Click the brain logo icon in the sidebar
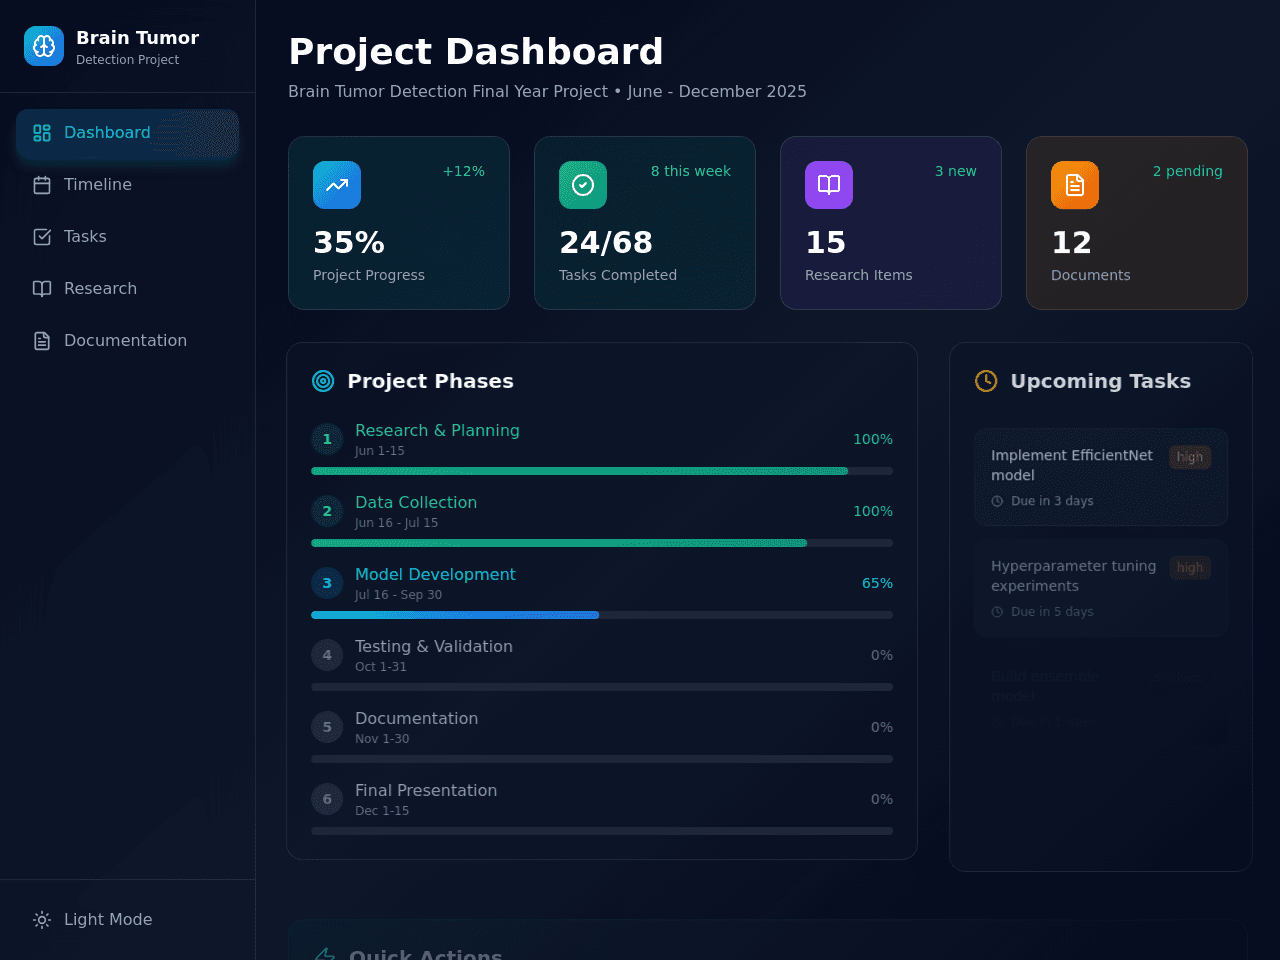The image size is (1280, 960). (44, 46)
